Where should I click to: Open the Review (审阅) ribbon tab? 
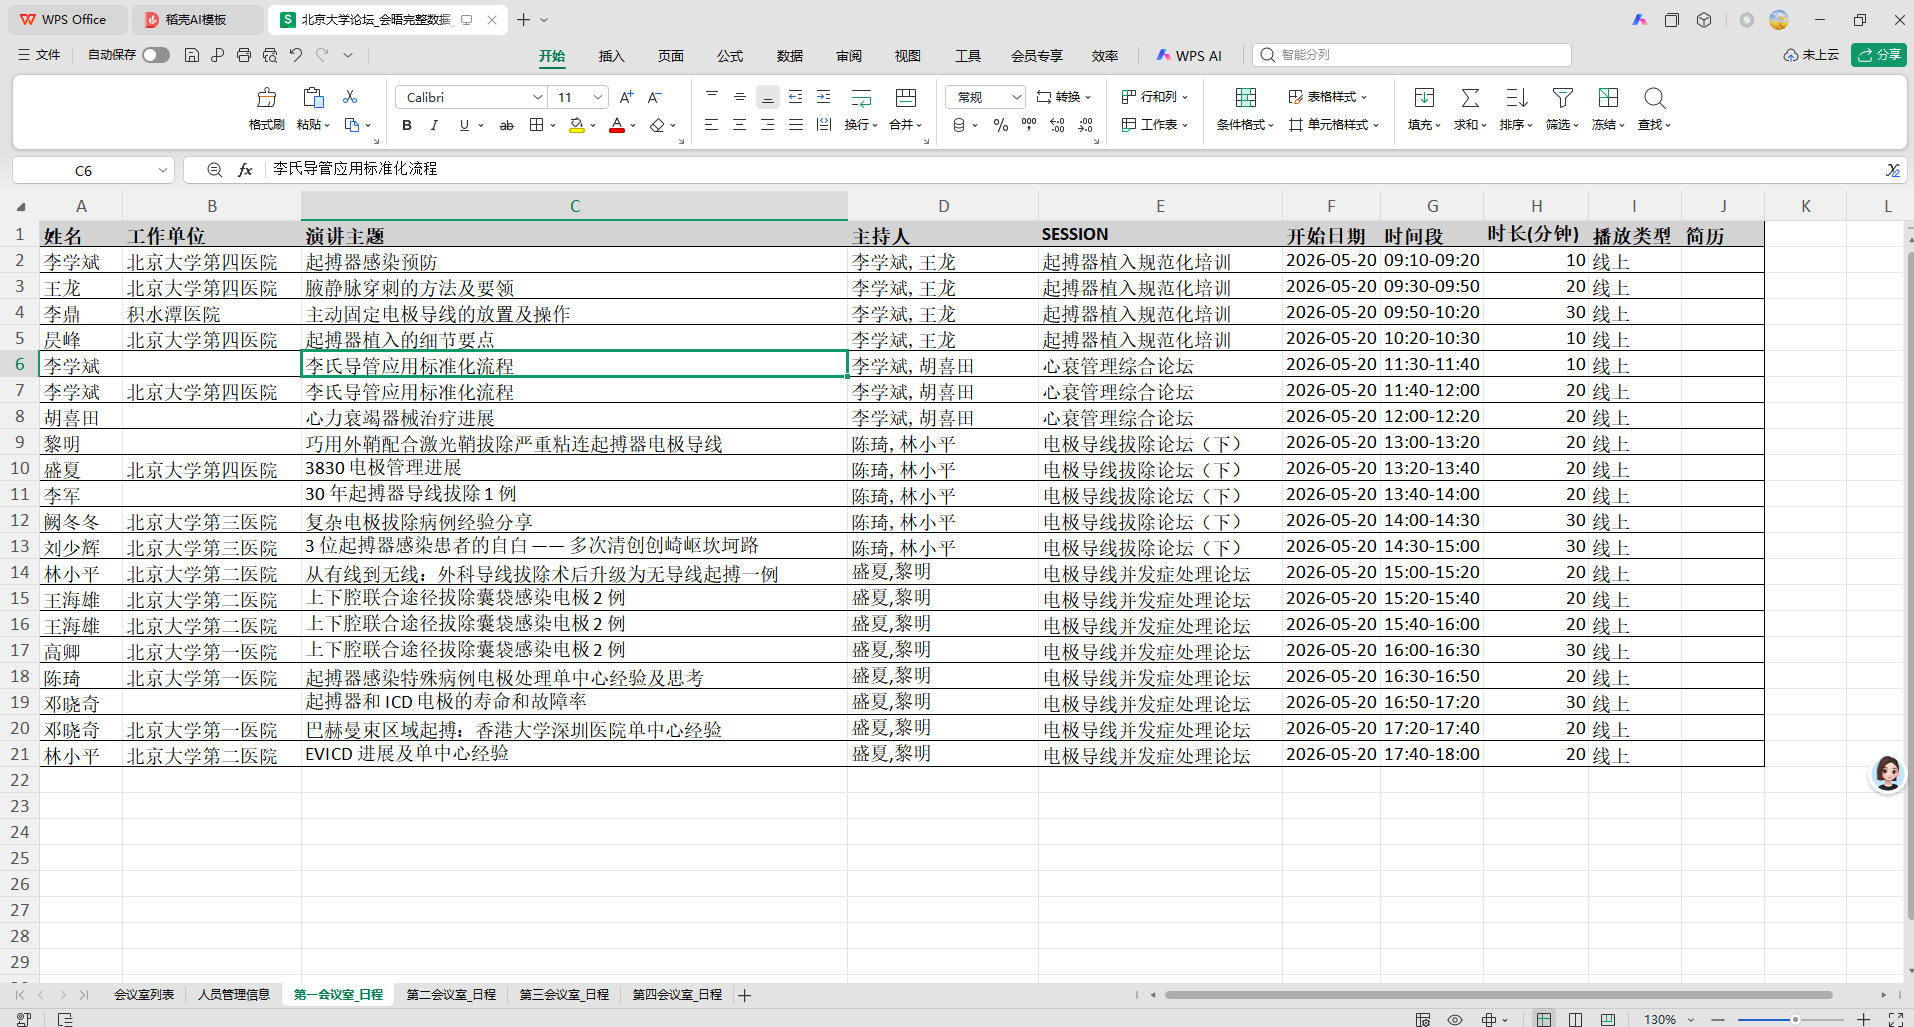click(849, 56)
